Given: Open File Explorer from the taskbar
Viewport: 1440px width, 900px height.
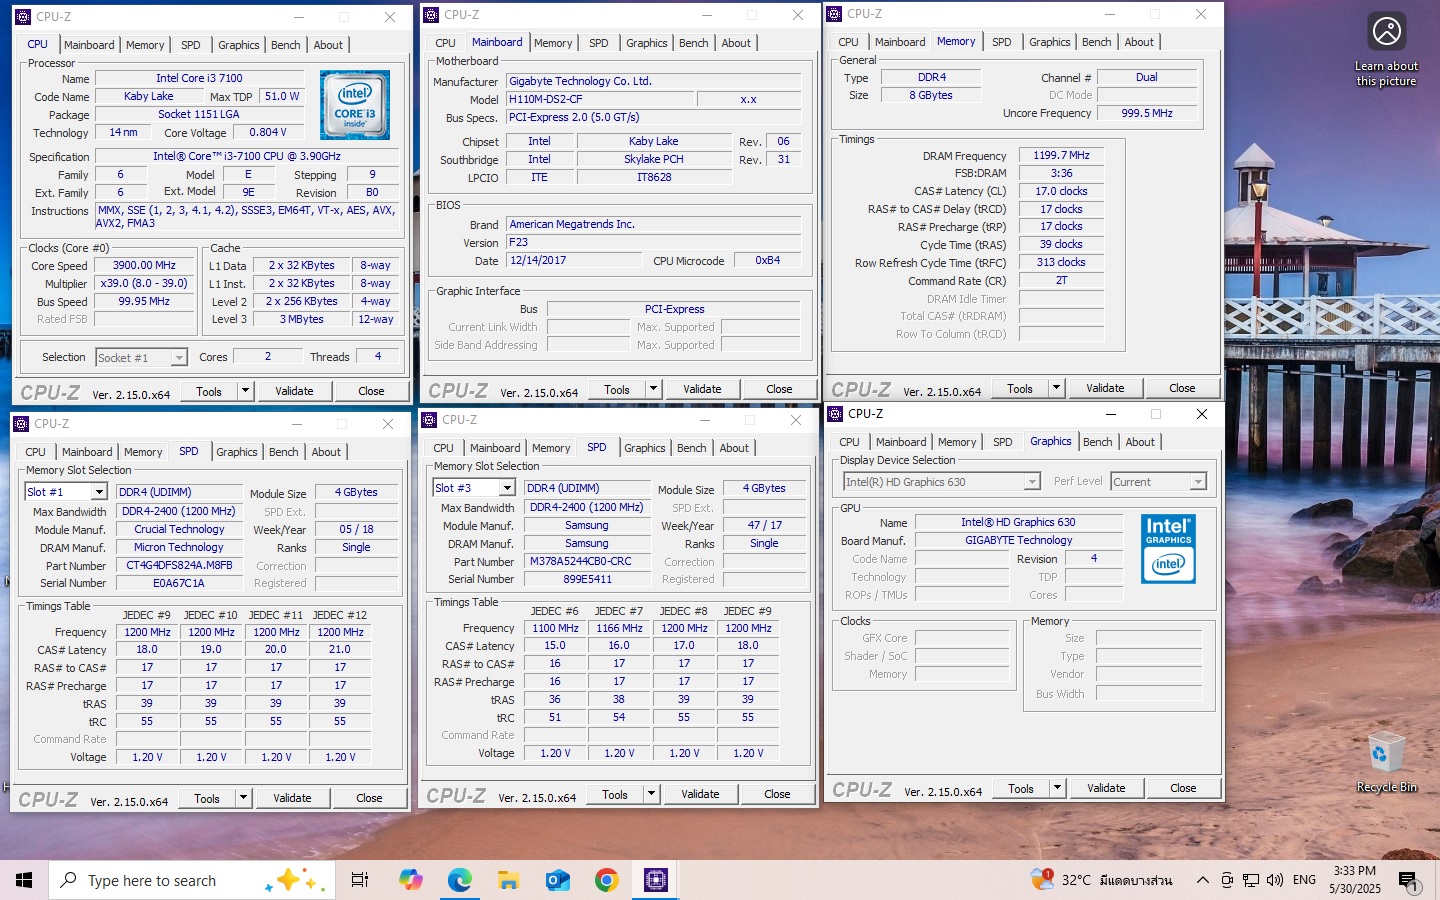Looking at the screenshot, I should pyautogui.click(x=508, y=880).
